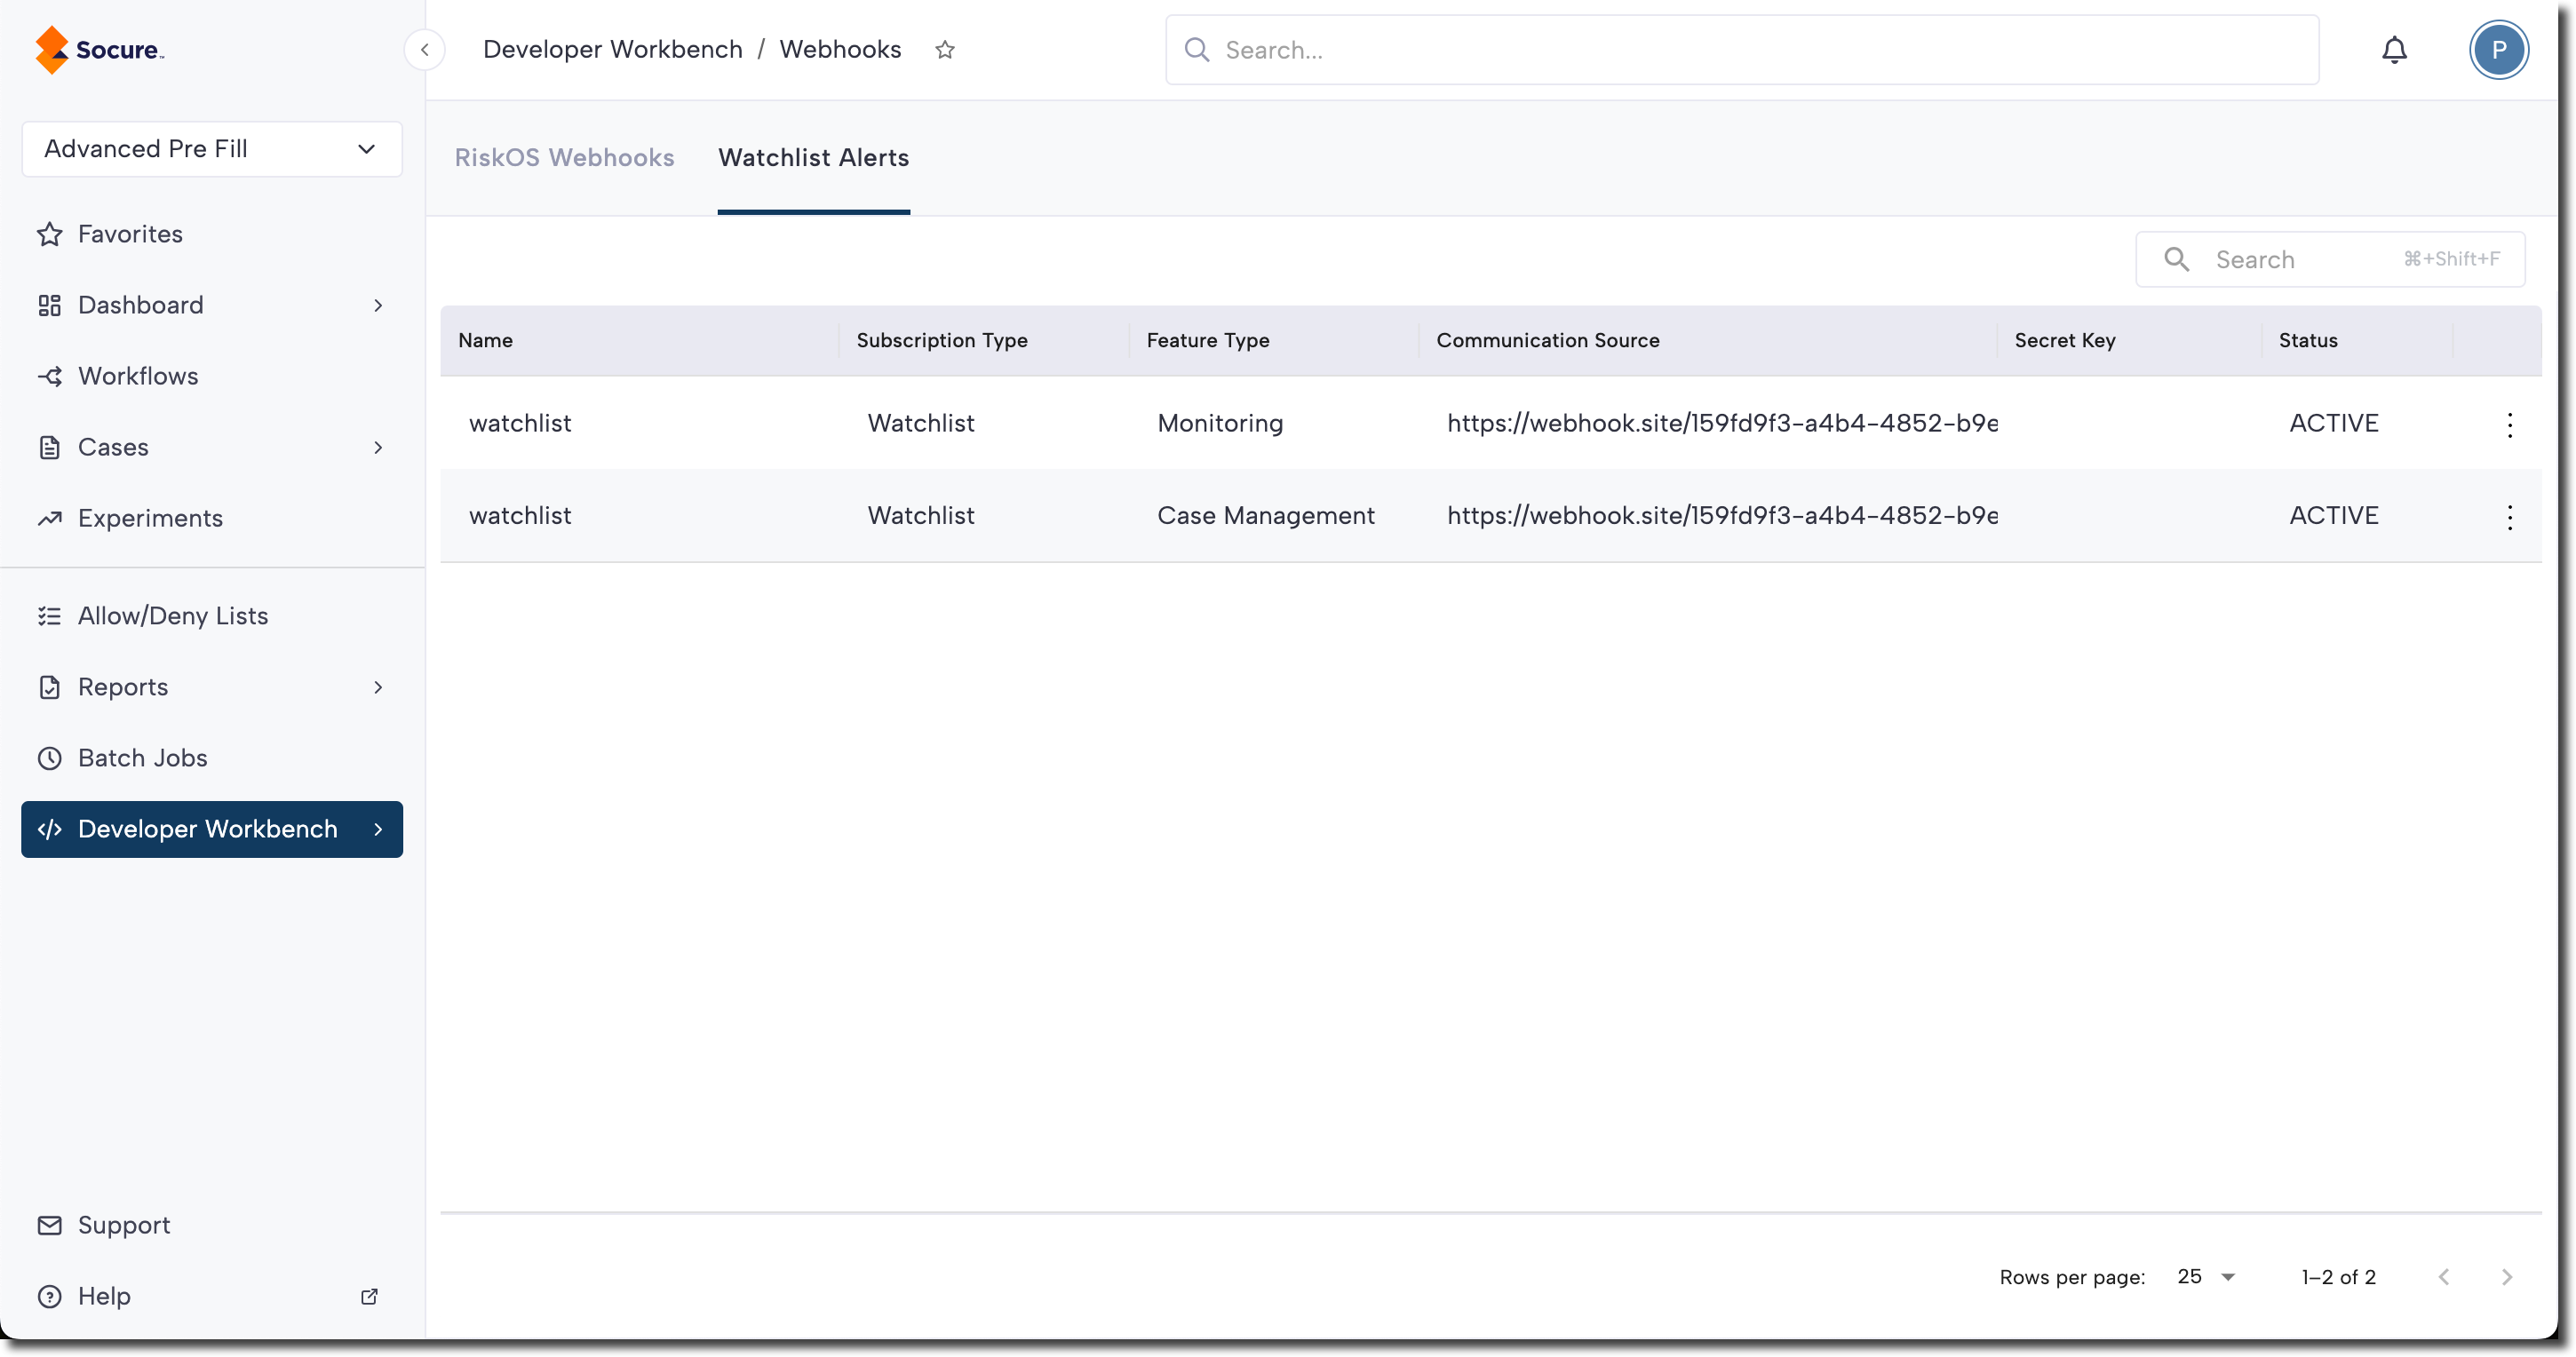Open the Support link
This screenshot has height=1357, width=2576.
pos(123,1225)
